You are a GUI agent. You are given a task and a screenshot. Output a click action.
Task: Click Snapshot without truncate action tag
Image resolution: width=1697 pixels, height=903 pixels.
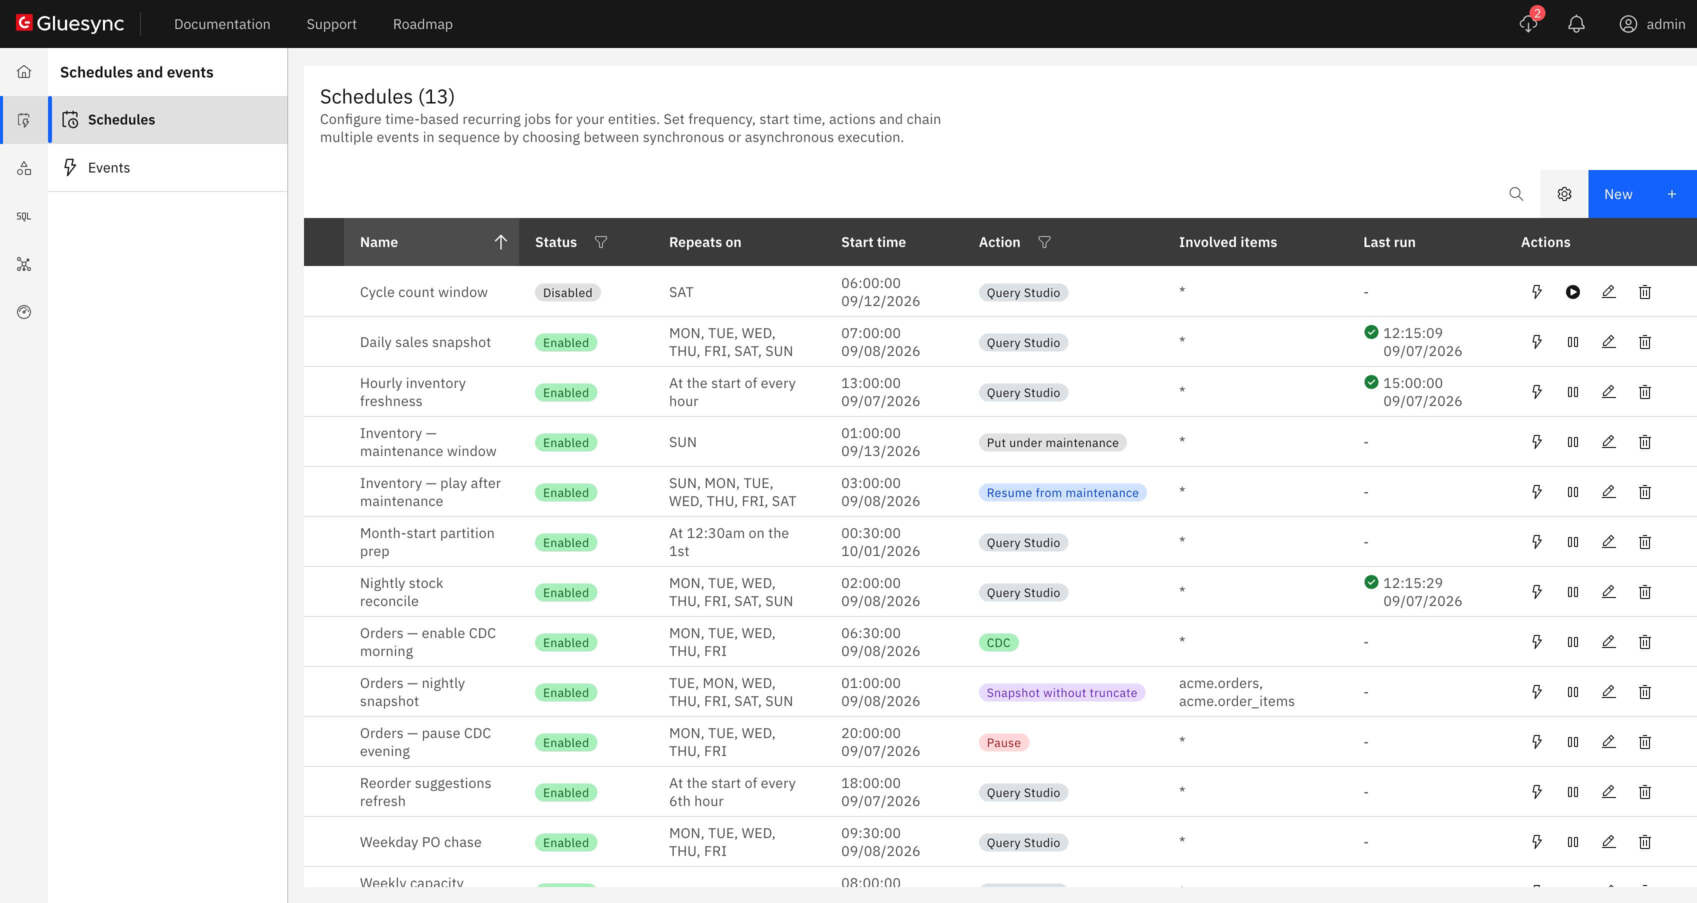coord(1062,693)
